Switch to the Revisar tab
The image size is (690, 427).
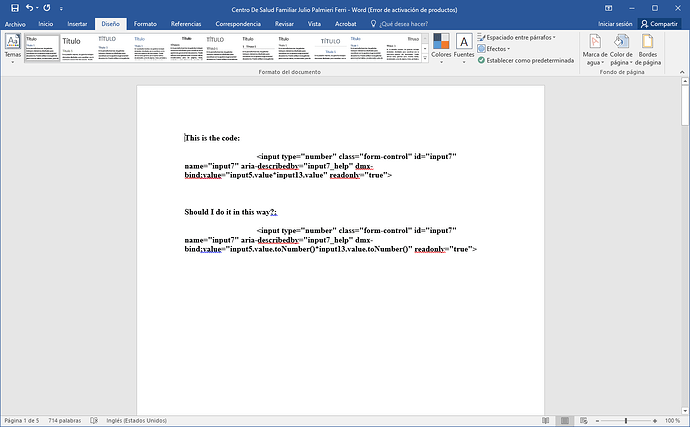click(x=284, y=24)
